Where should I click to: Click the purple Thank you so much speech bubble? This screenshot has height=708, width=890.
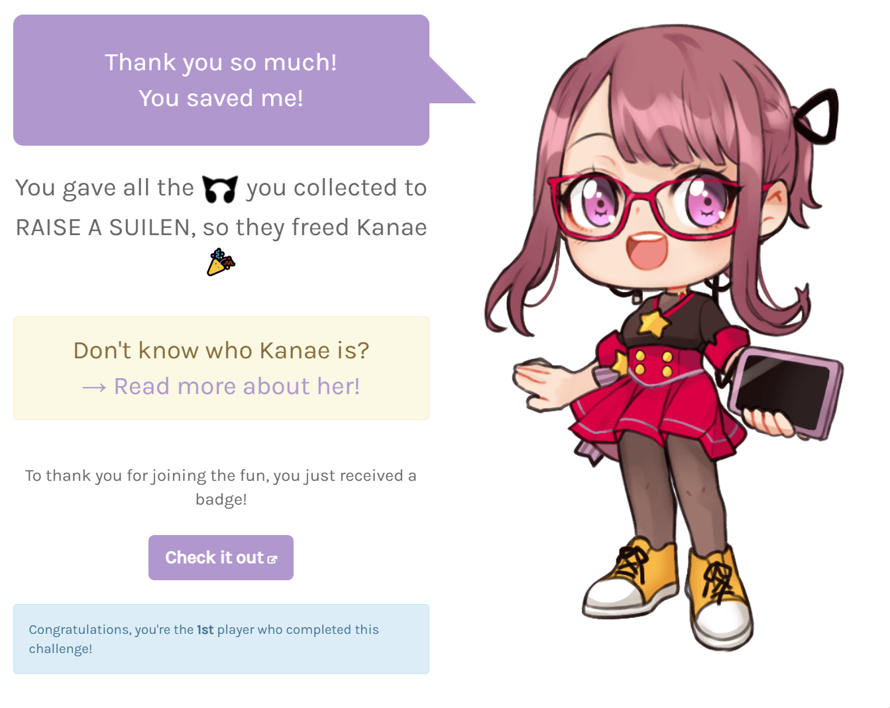(221, 80)
